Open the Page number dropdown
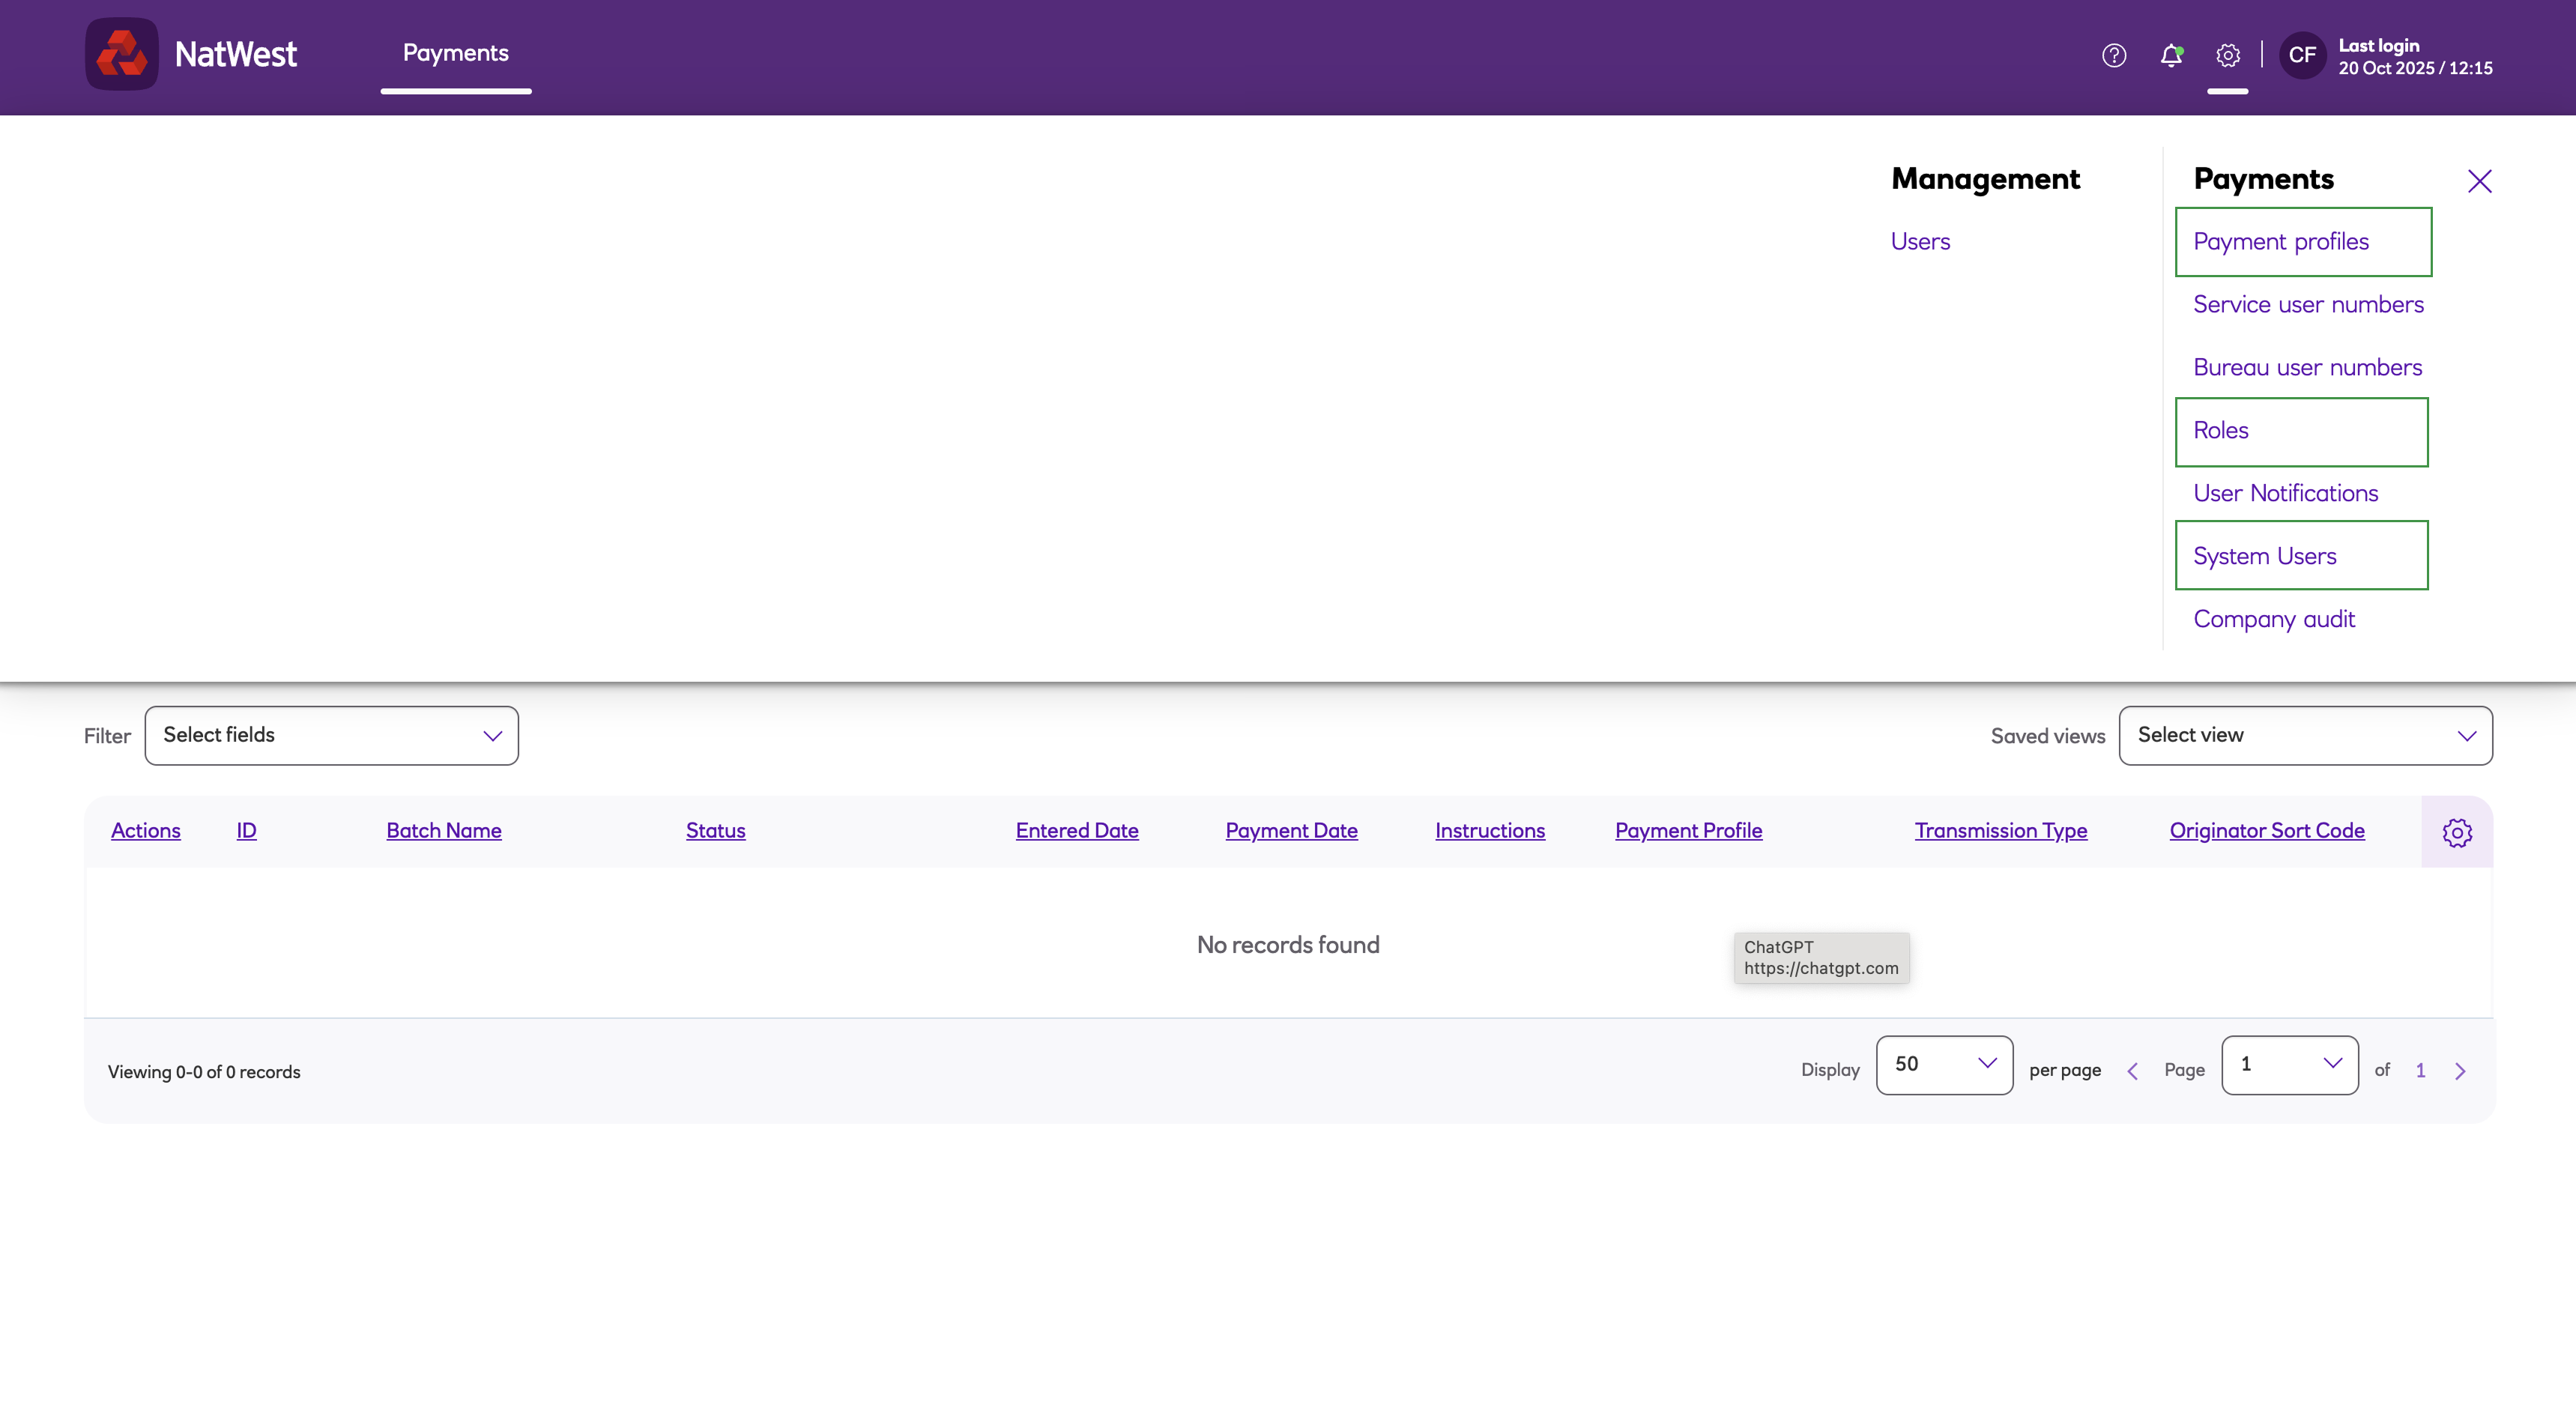This screenshot has height=1422, width=2576. (2288, 1064)
